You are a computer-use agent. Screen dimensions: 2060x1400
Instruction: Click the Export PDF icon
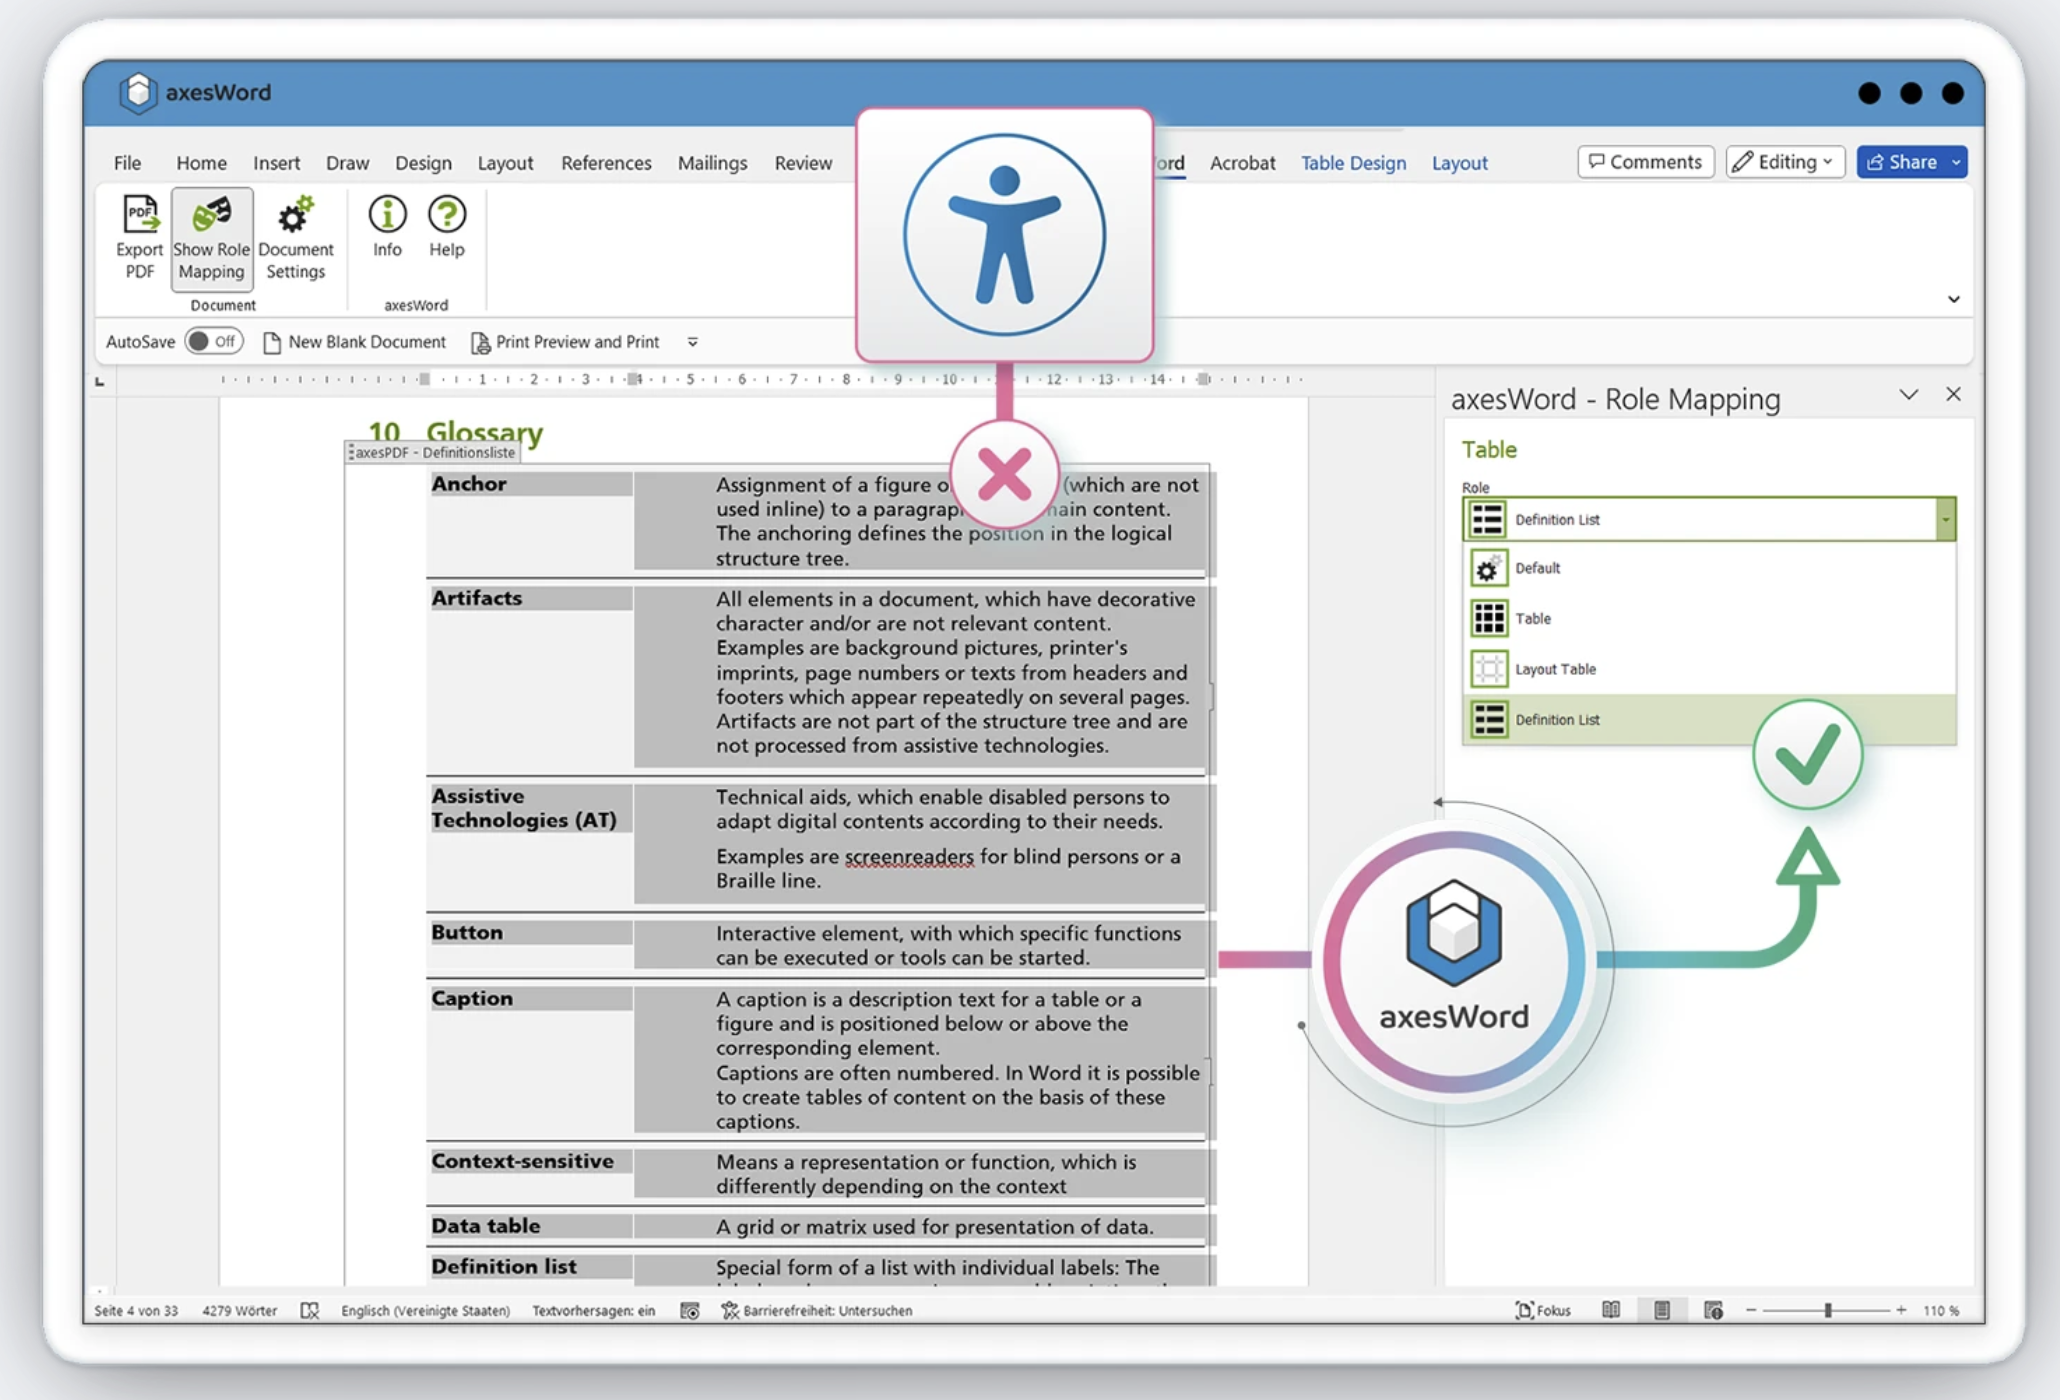[139, 238]
